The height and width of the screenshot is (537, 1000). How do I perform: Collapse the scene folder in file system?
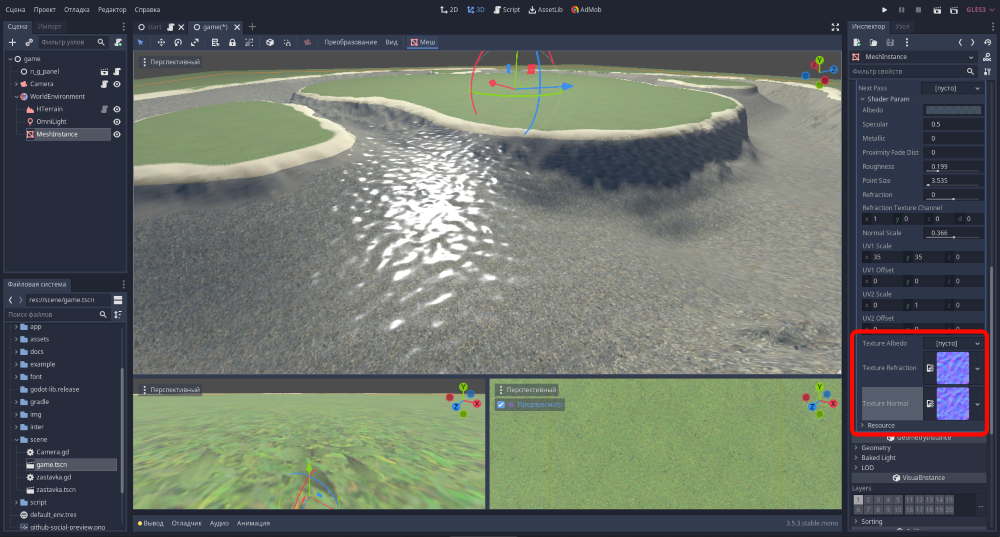[17, 439]
